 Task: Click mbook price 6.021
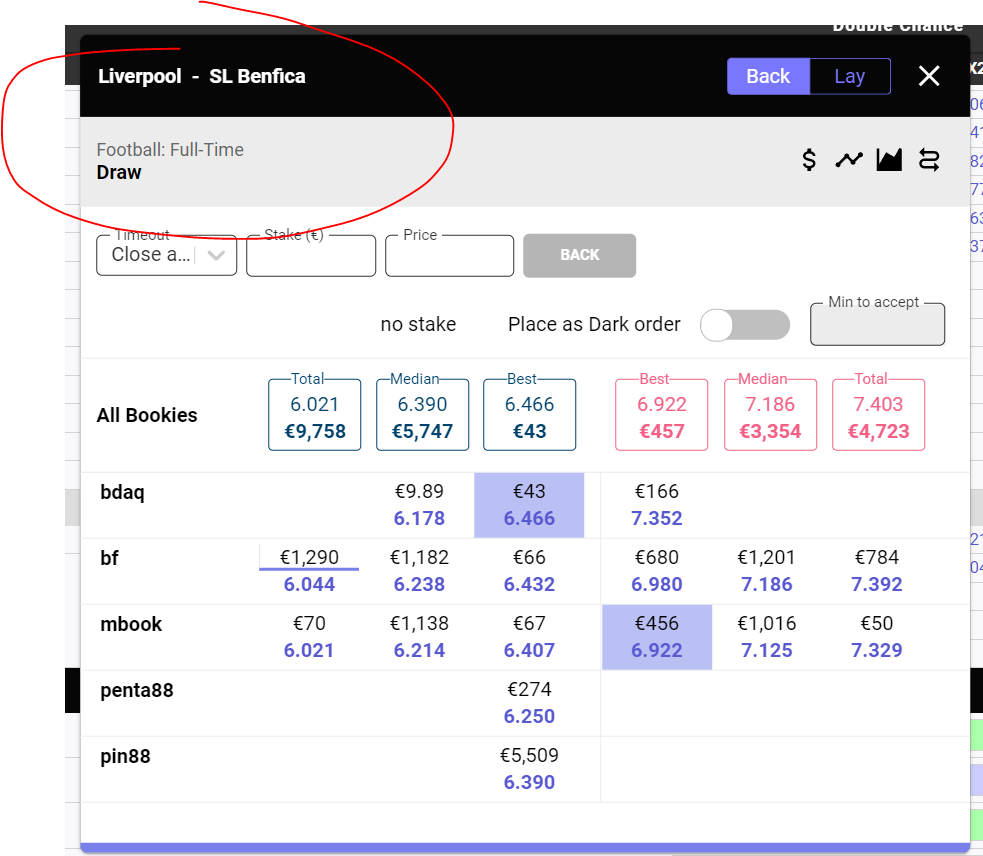pos(309,650)
